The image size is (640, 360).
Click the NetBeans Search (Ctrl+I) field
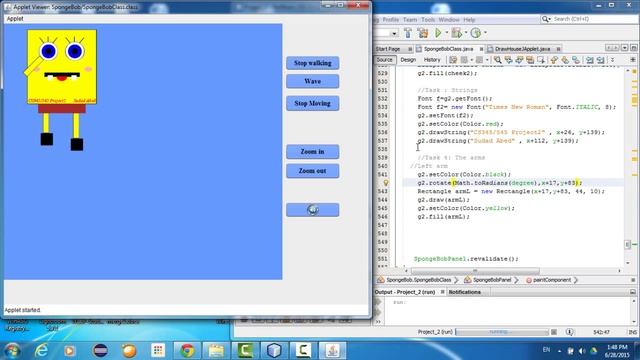[588, 19]
